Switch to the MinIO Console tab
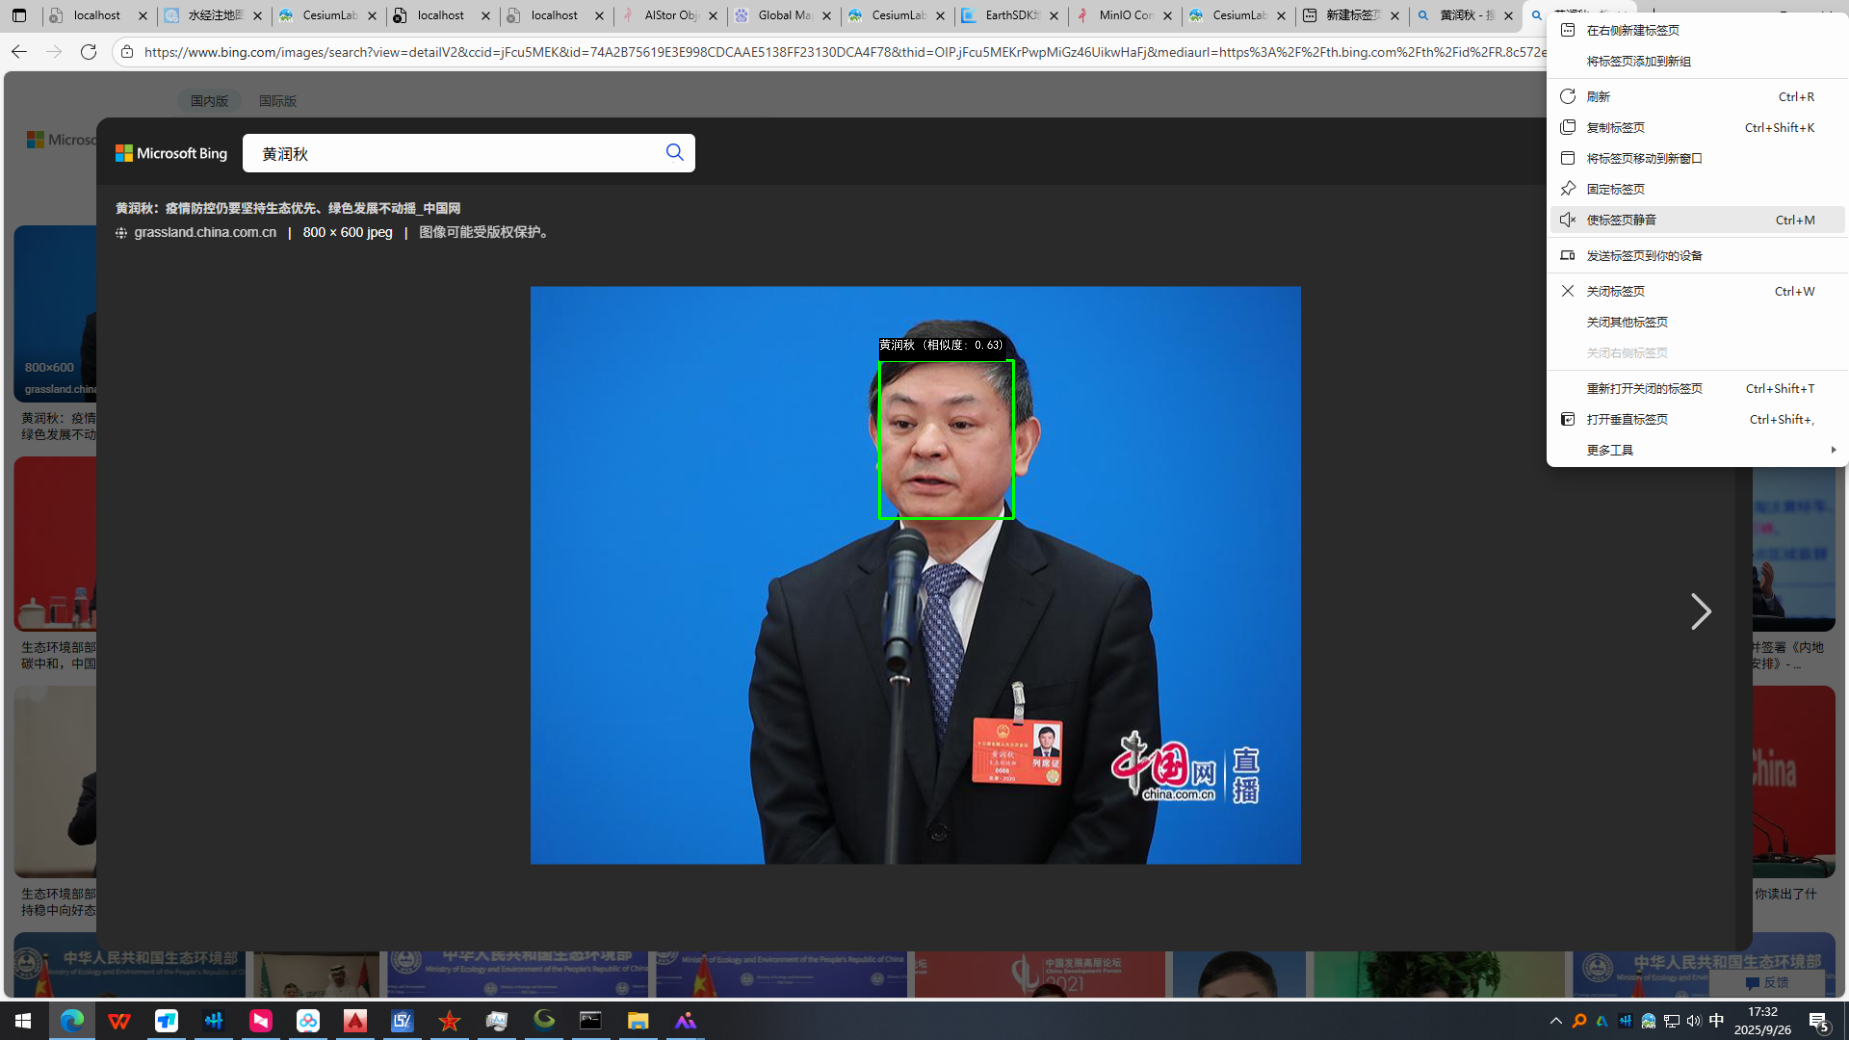 point(1123,16)
